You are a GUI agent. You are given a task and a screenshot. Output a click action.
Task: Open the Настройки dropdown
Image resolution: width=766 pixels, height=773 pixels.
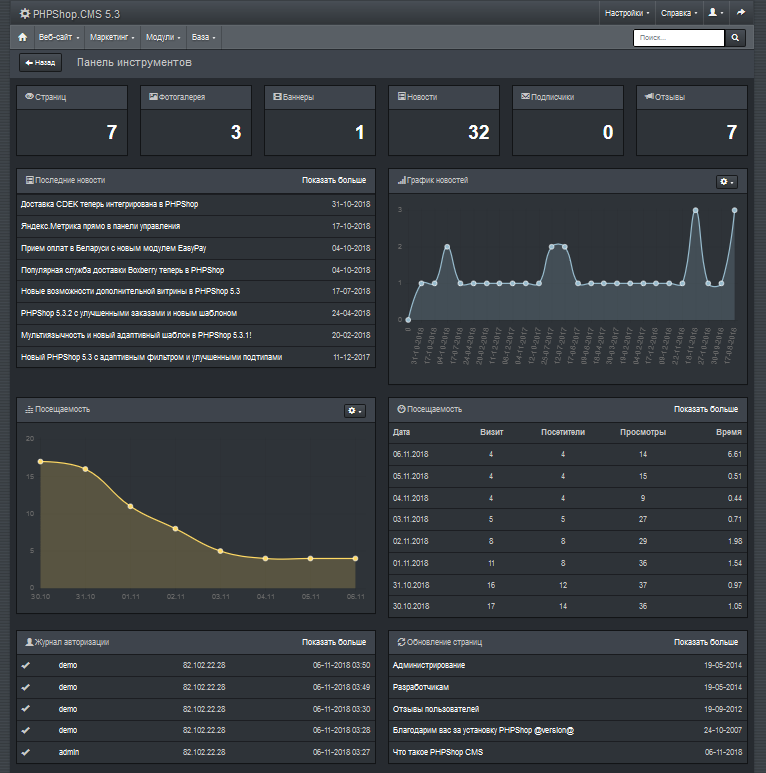pyautogui.click(x=627, y=13)
